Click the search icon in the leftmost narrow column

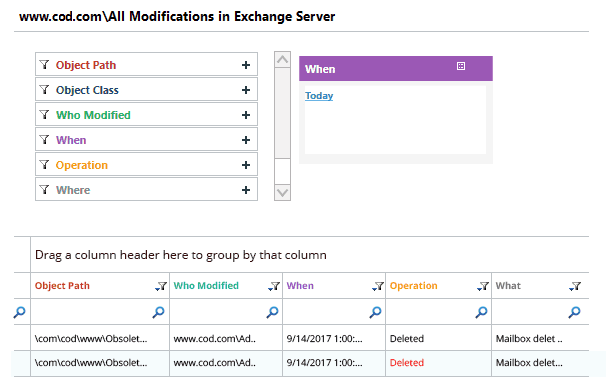click(x=20, y=312)
